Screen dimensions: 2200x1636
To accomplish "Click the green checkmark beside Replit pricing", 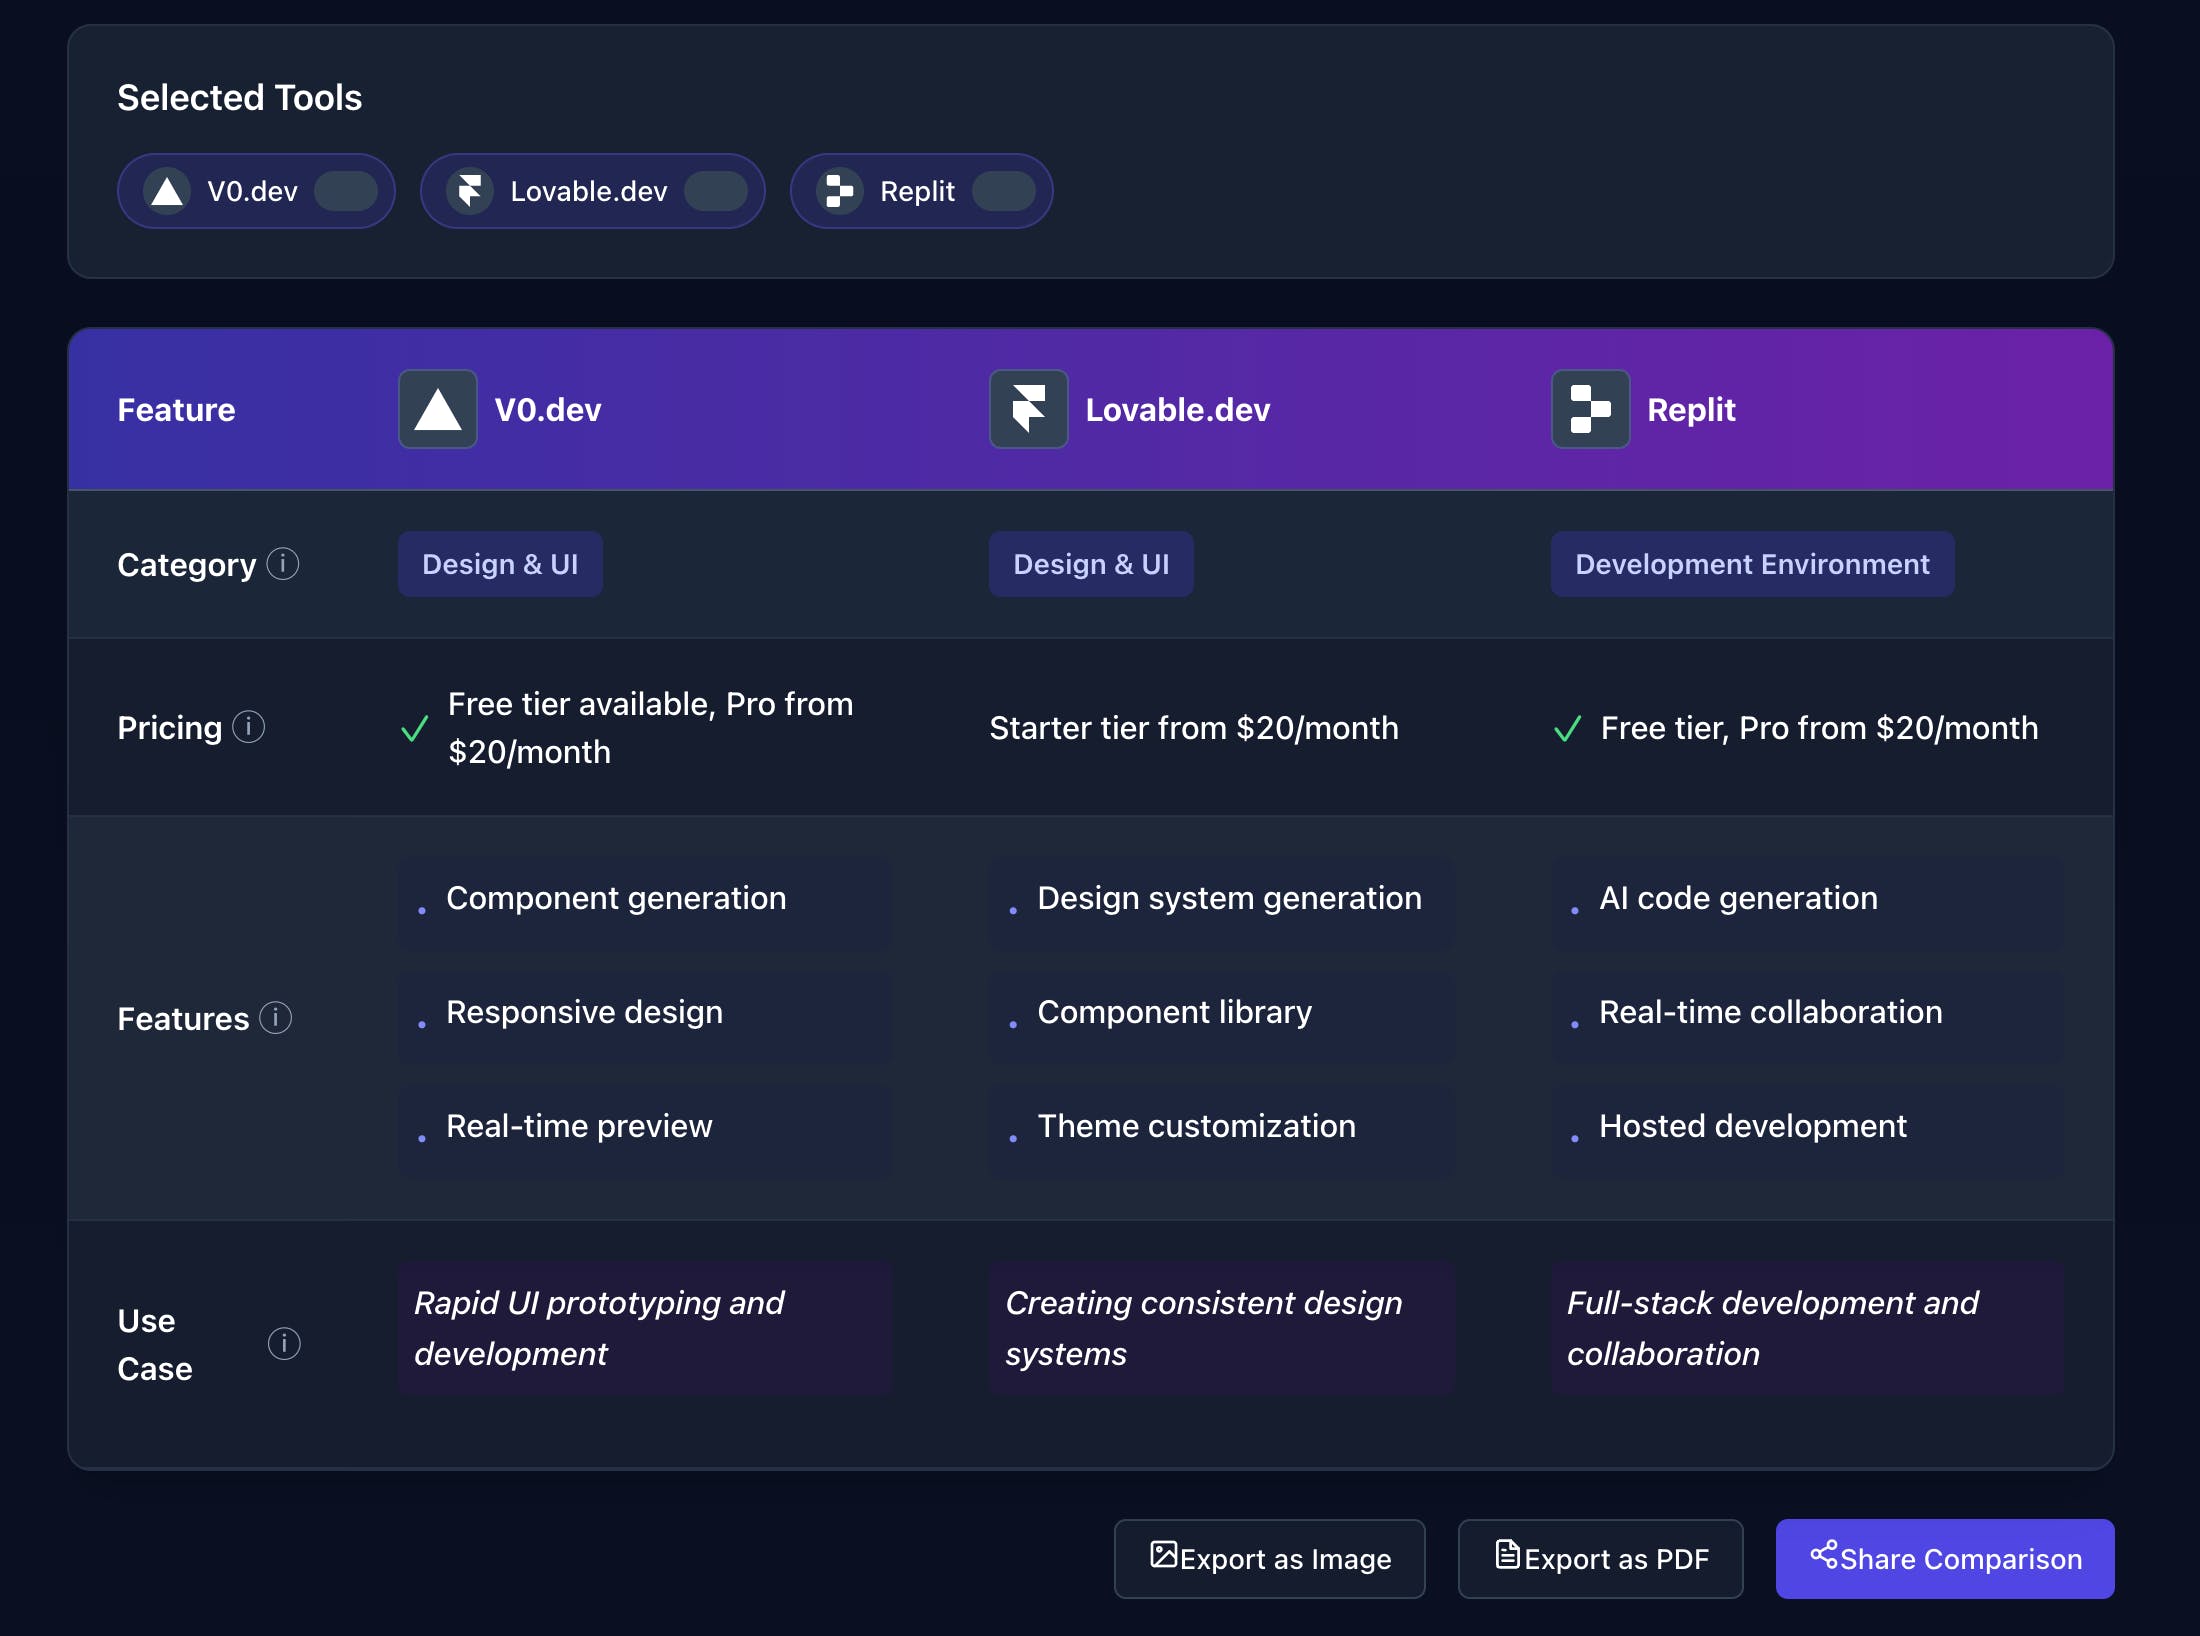I will (x=1568, y=729).
